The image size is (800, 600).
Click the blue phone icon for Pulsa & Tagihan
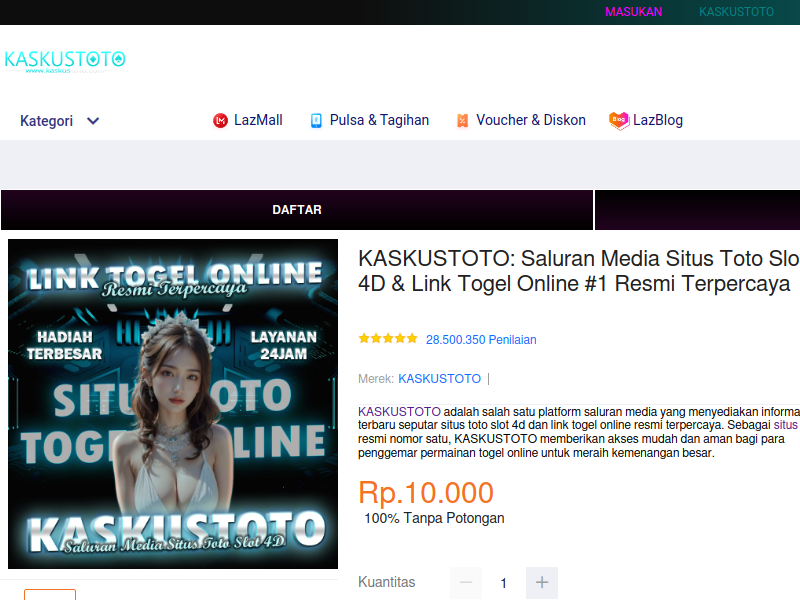[x=316, y=121]
